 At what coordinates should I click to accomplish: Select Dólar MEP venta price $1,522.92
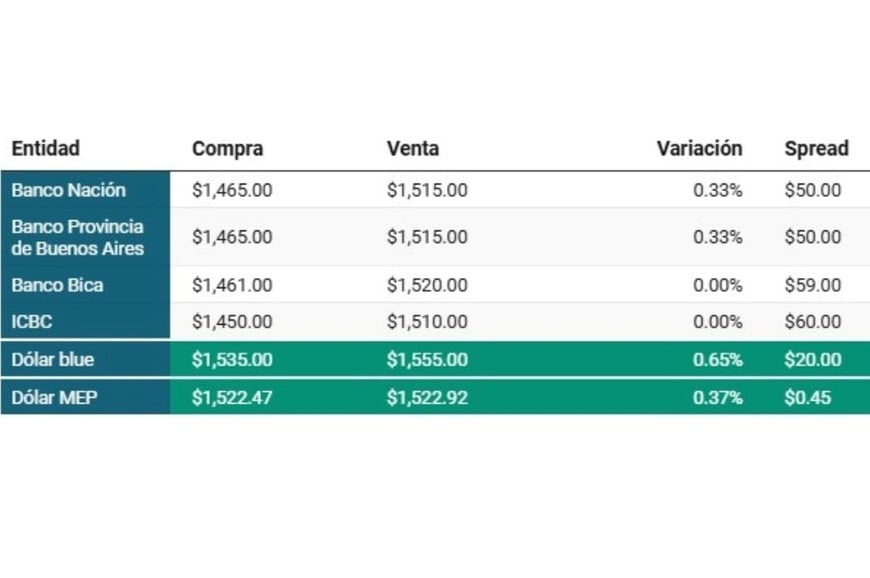427,398
